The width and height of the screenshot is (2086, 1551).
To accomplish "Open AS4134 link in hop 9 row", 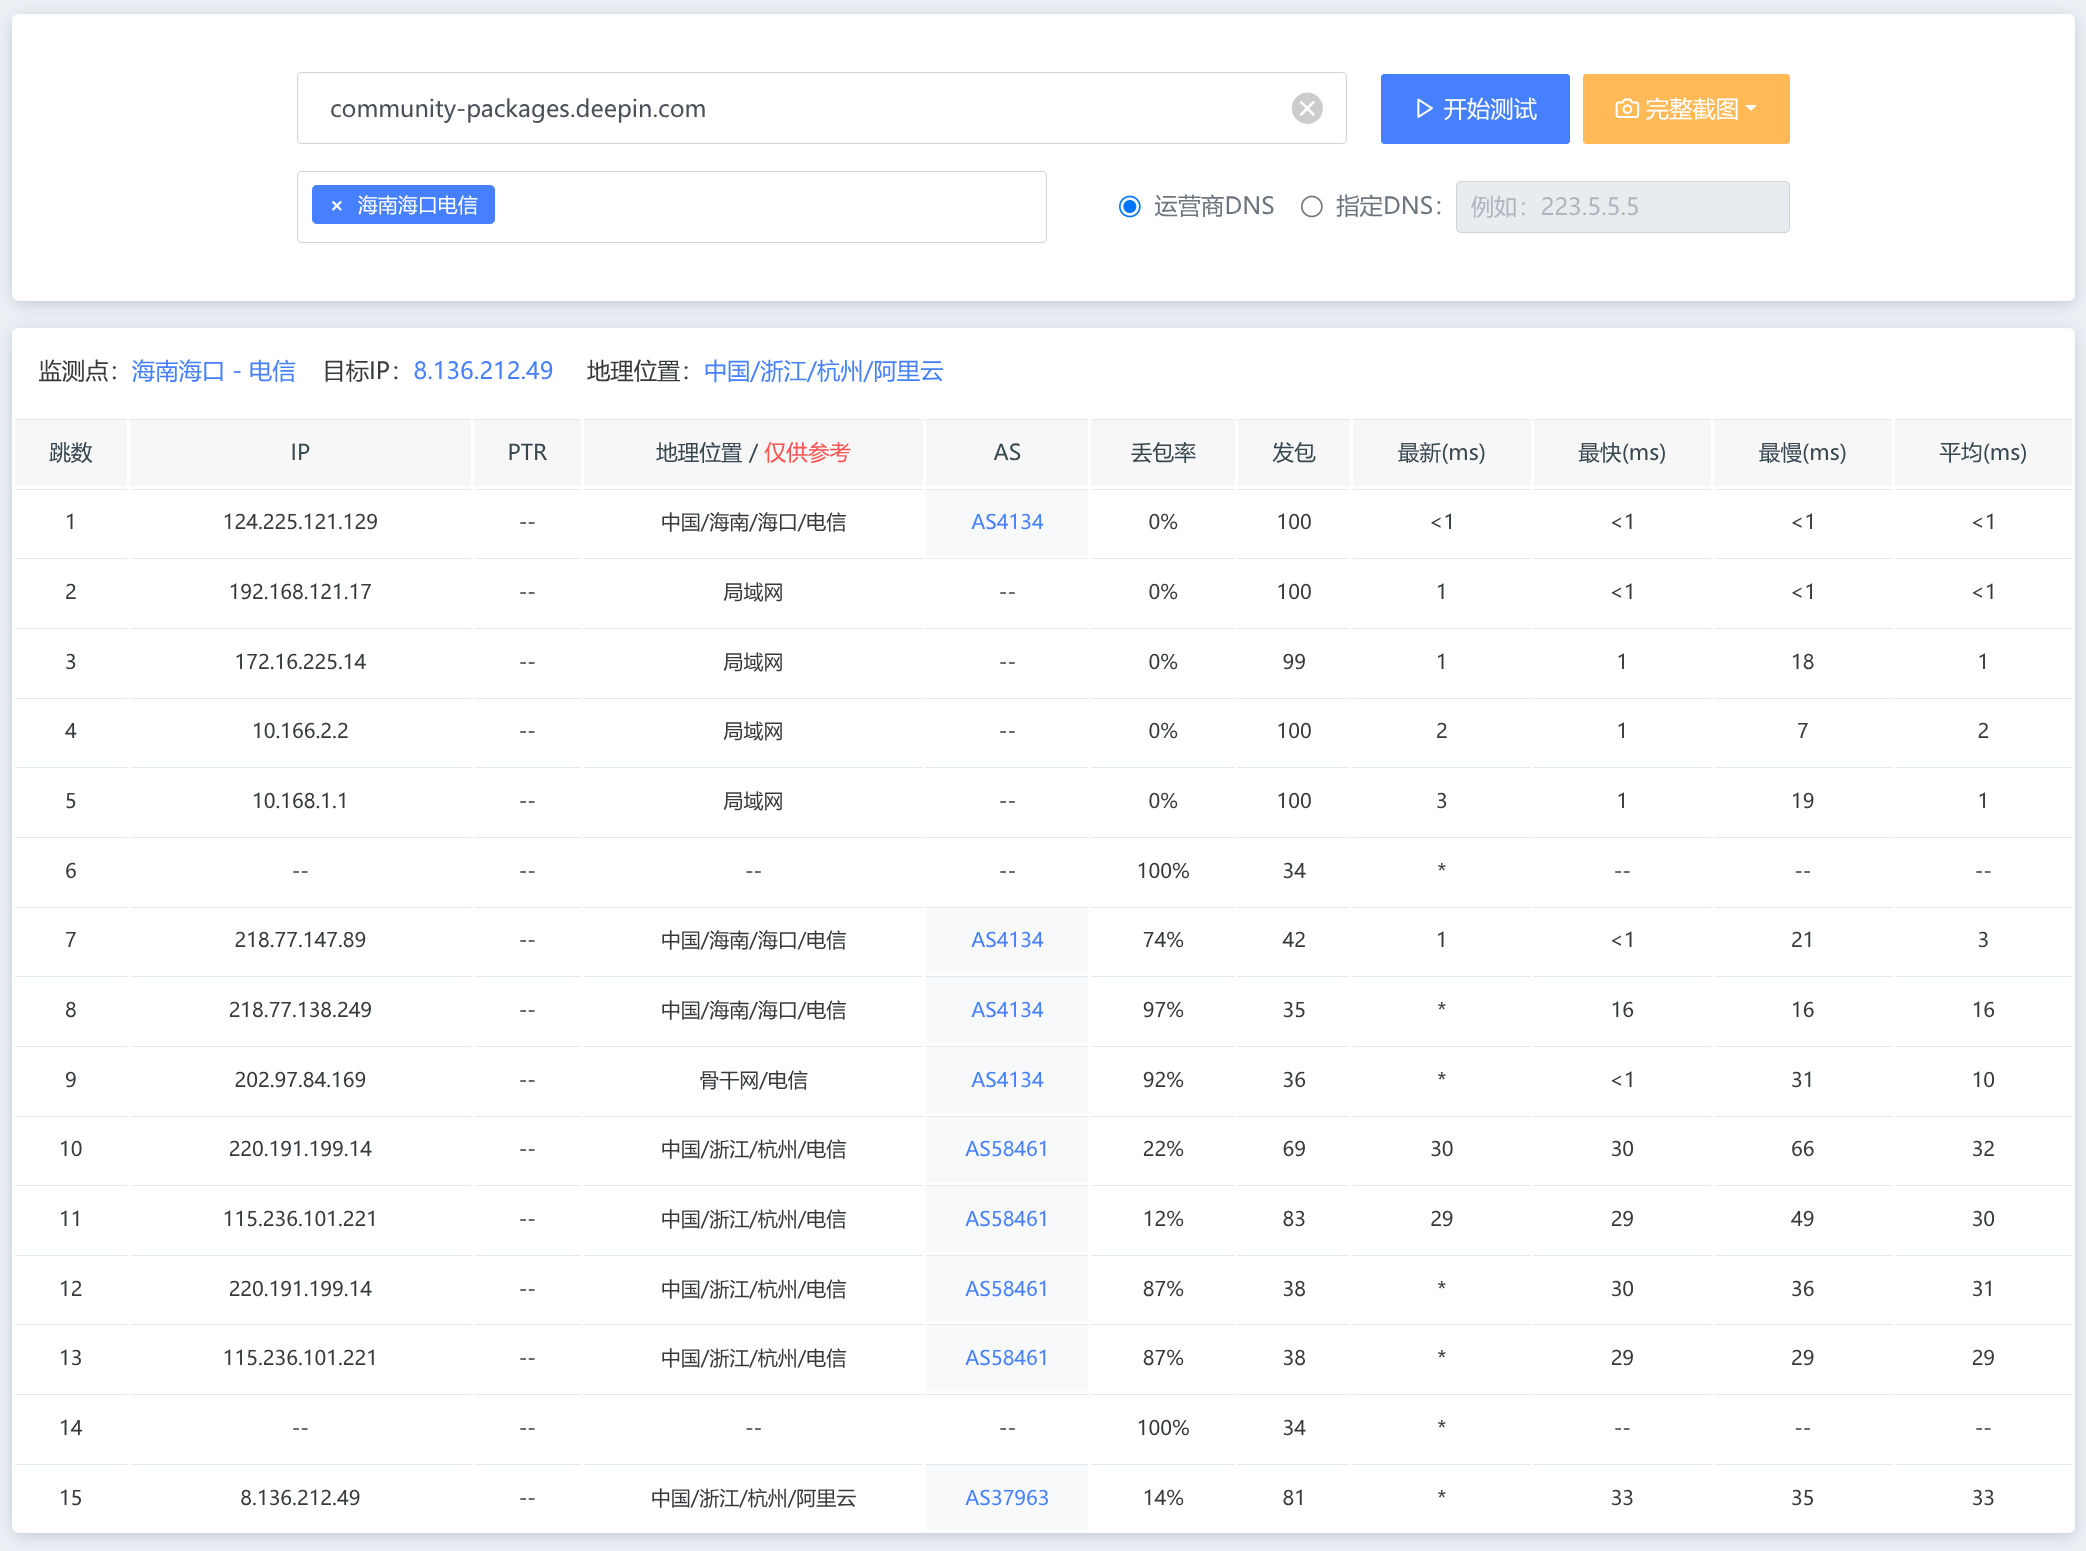I will click(1007, 1079).
